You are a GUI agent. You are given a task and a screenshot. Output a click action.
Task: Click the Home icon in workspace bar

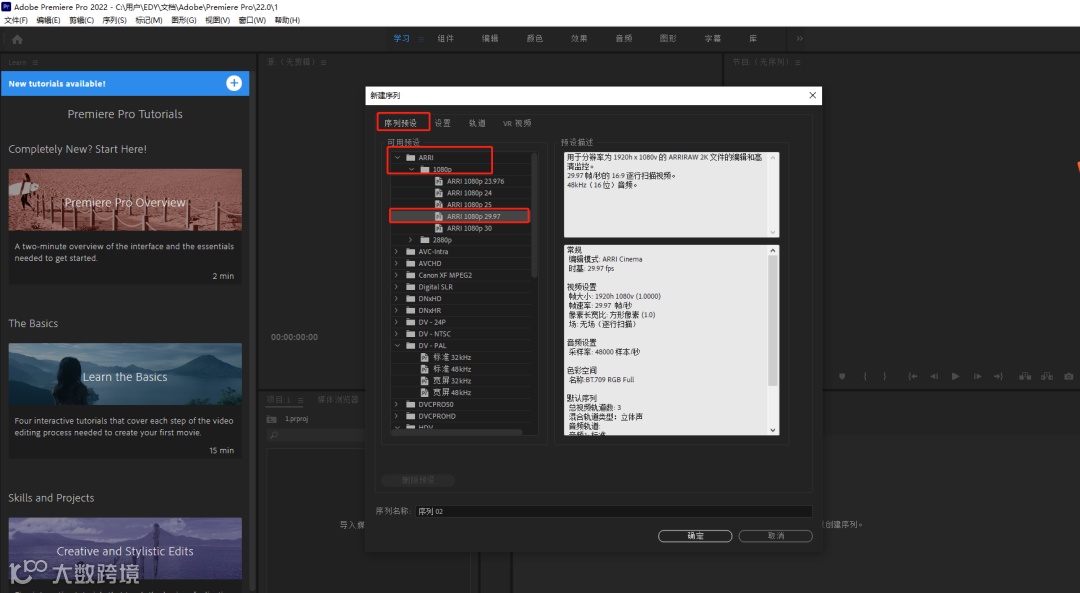pos(17,39)
